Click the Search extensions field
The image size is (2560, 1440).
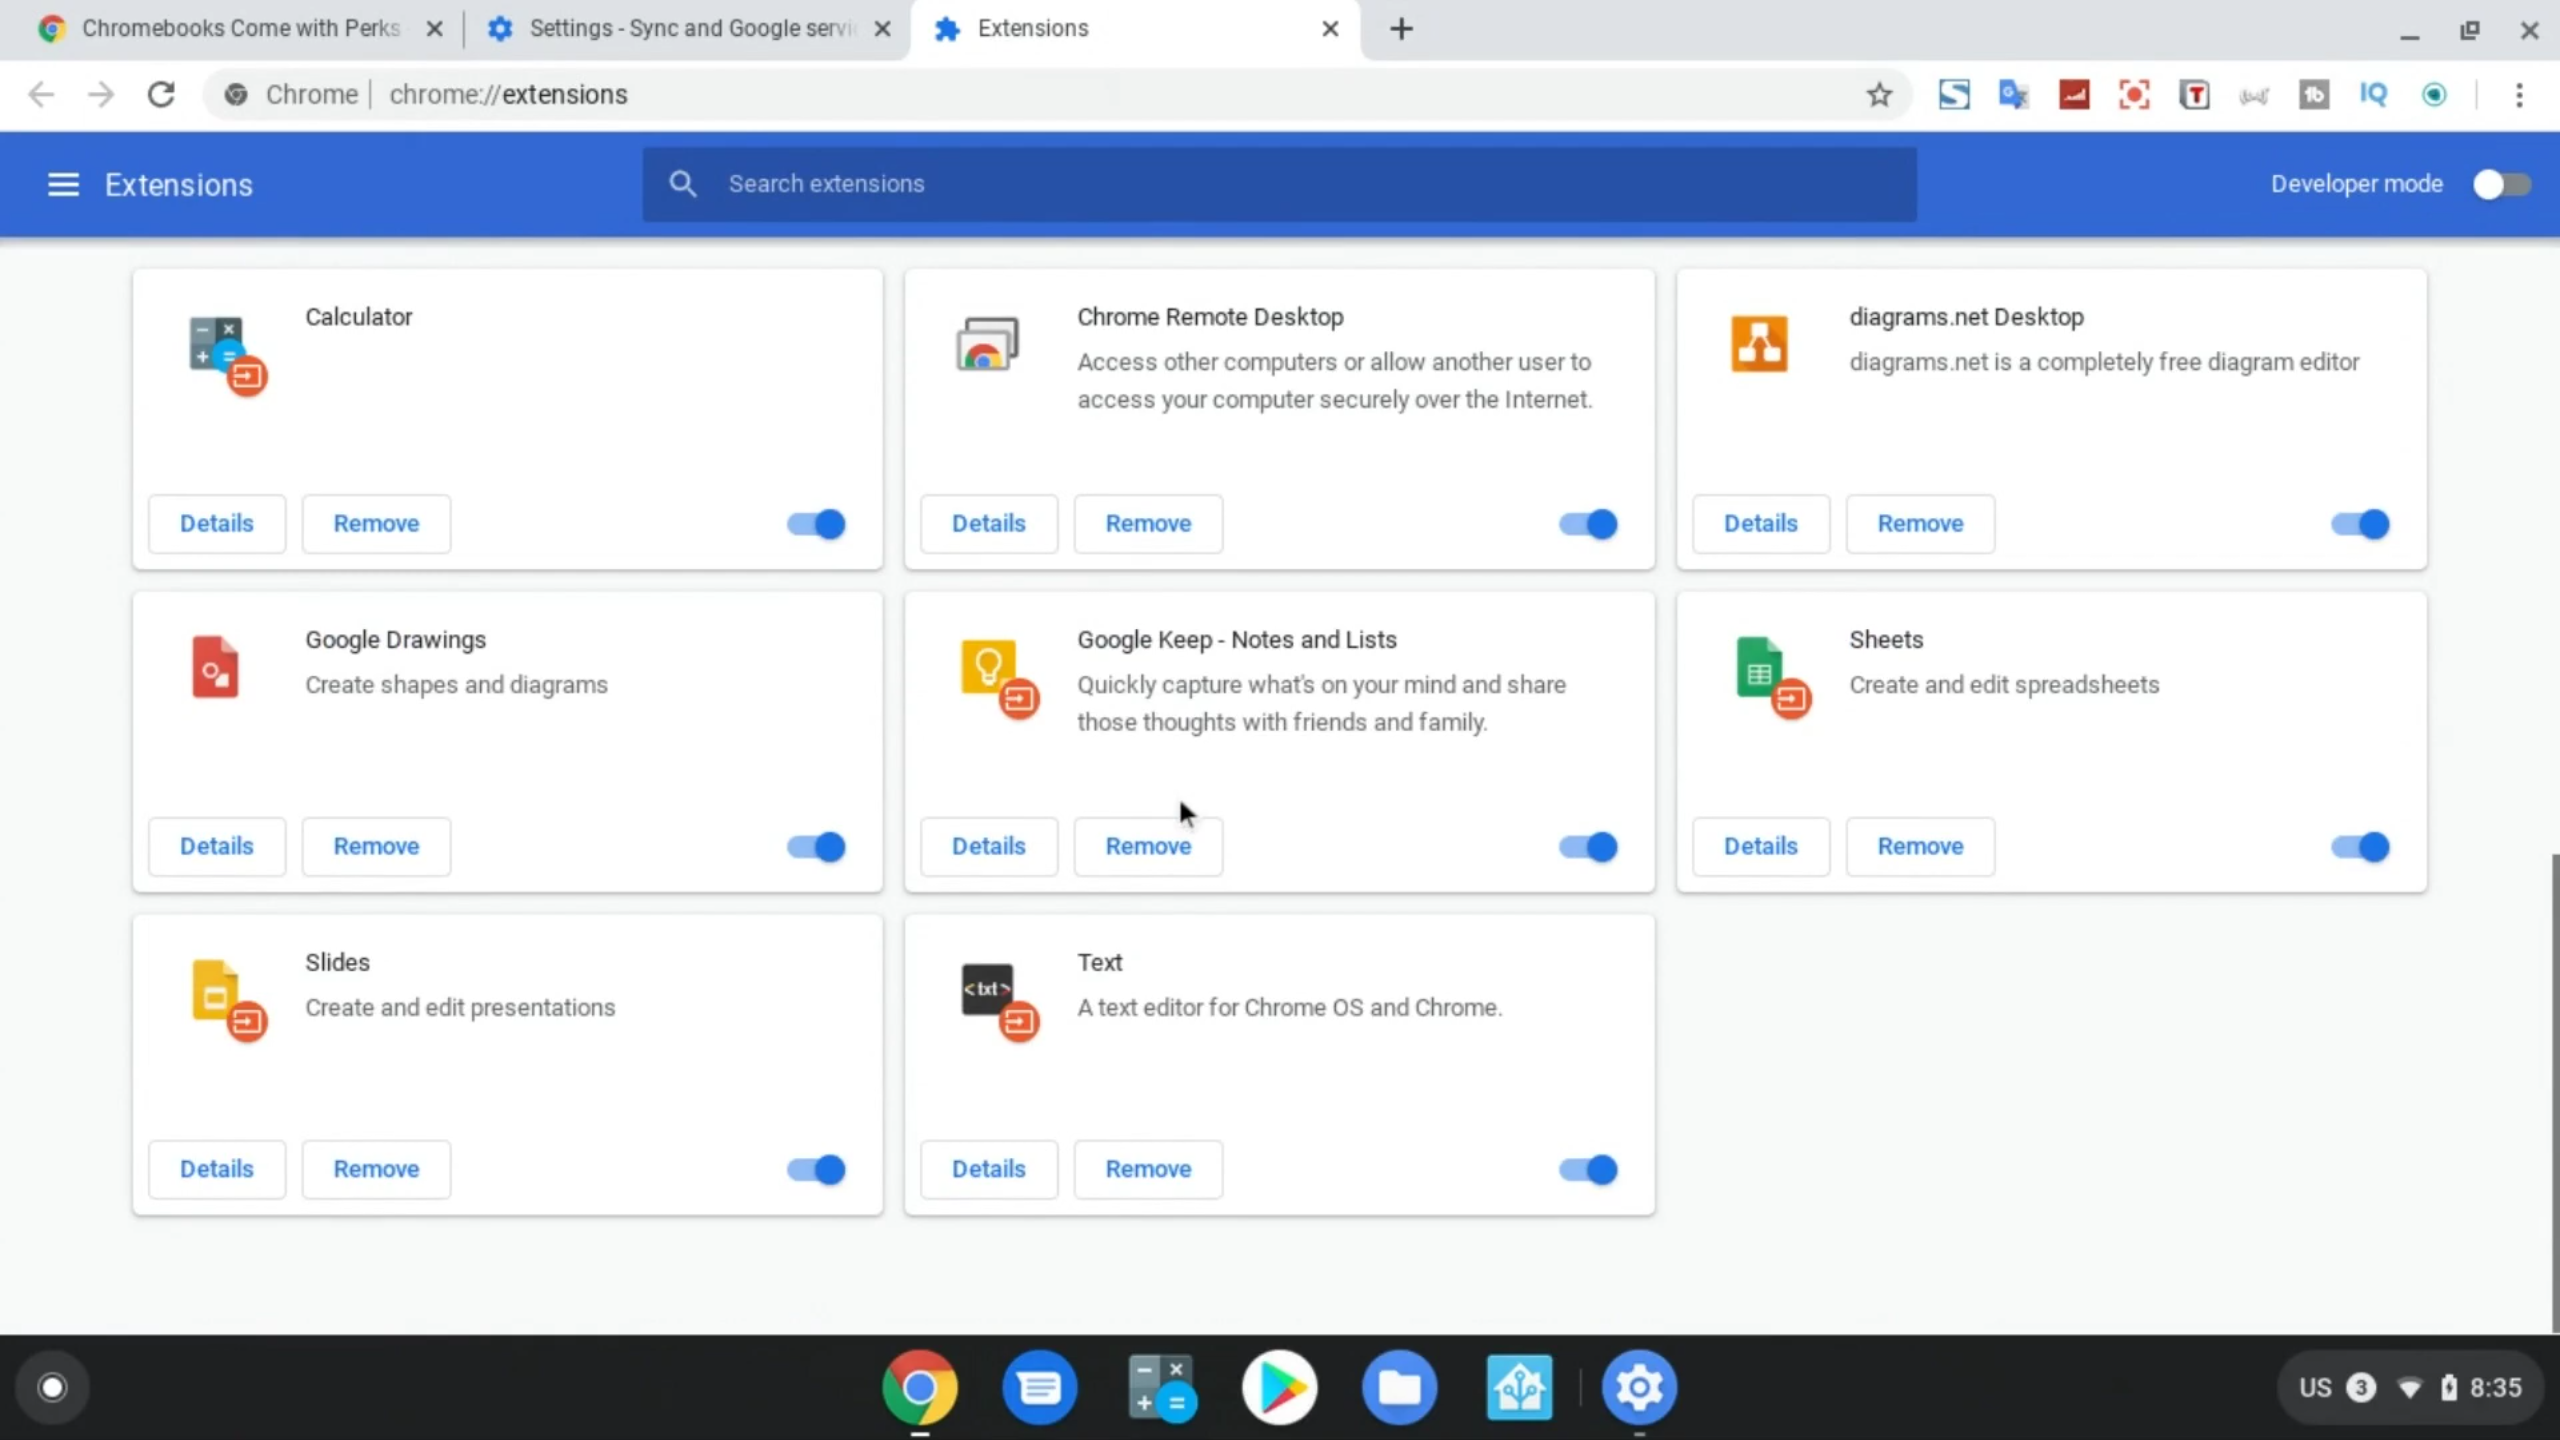click(x=1279, y=184)
